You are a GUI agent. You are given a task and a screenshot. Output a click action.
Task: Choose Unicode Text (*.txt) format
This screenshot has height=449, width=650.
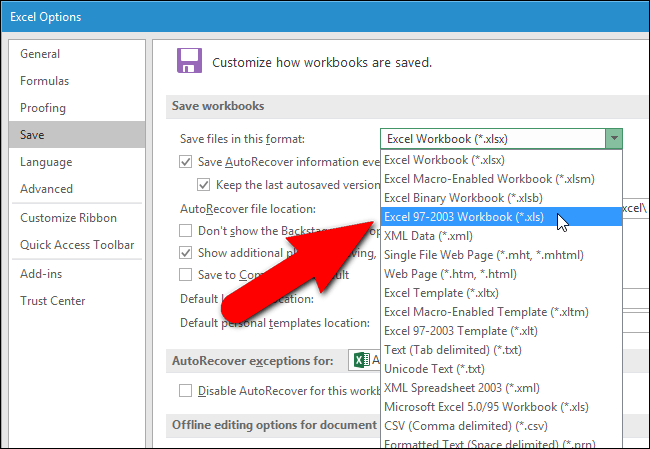pyautogui.click(x=501, y=369)
